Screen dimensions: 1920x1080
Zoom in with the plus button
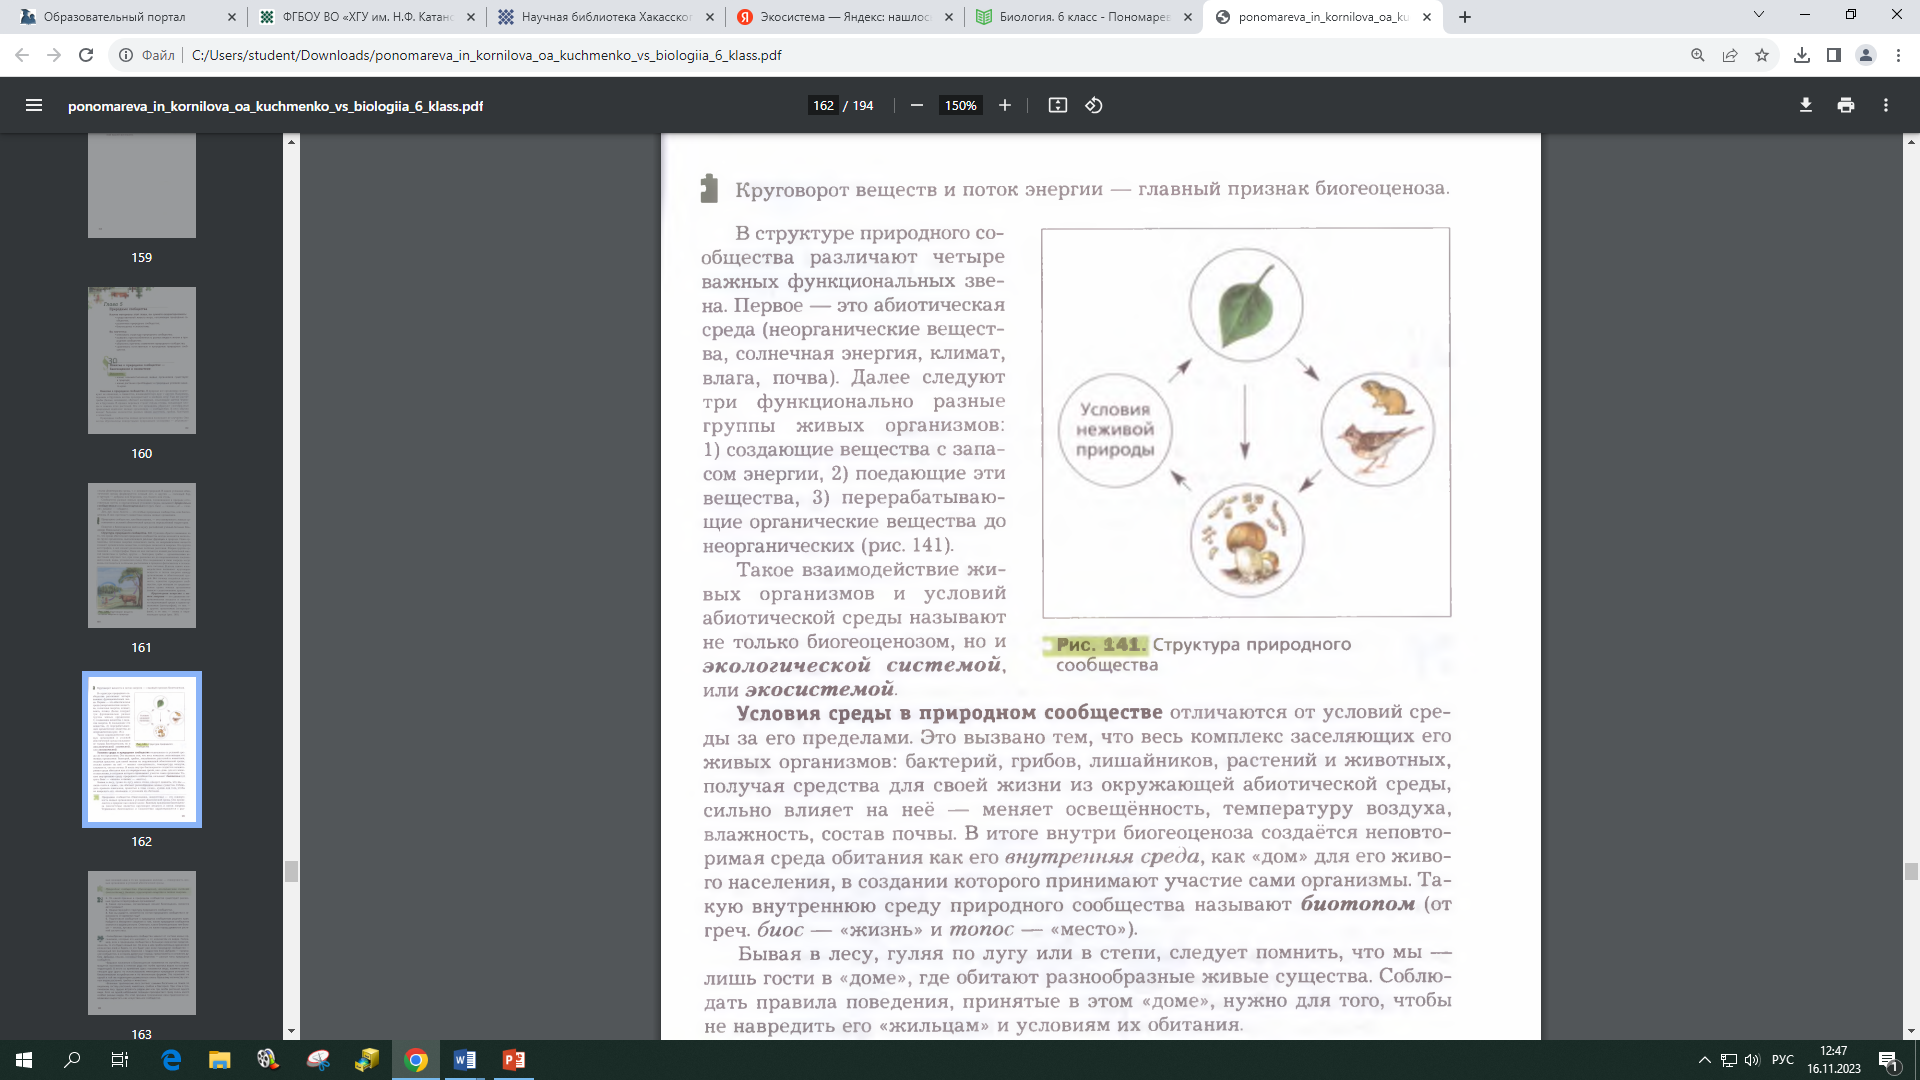tap(1005, 105)
